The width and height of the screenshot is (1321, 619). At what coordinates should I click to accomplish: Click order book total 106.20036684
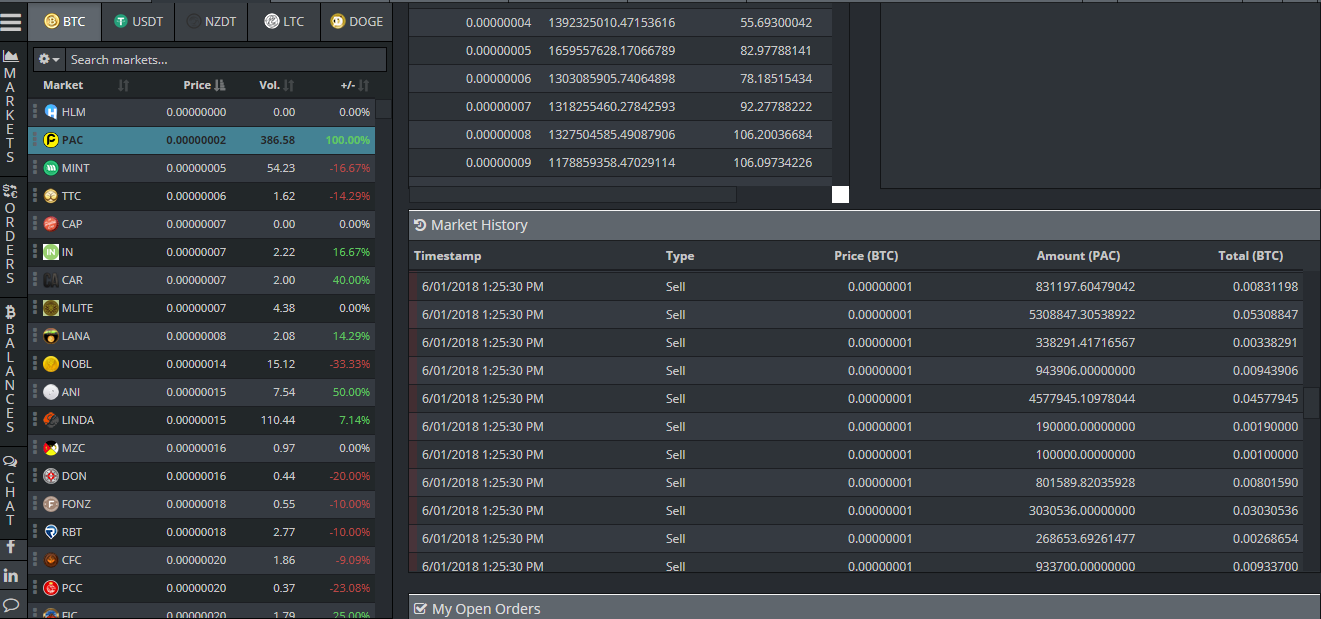pyautogui.click(x=772, y=134)
